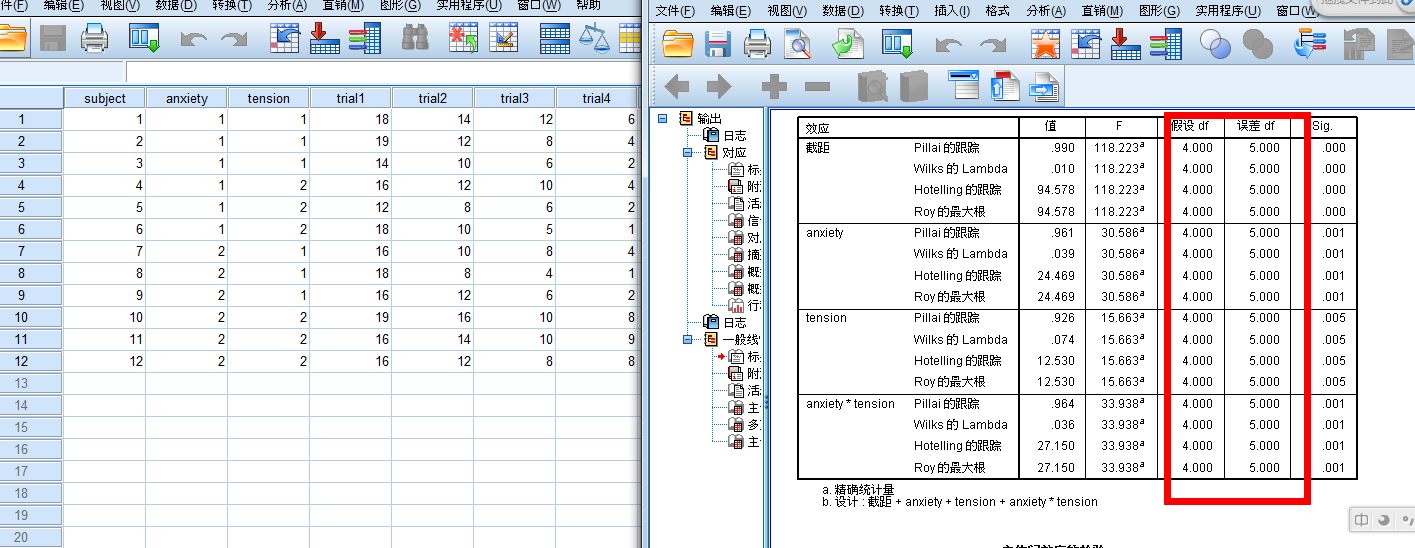
Task: Split file icon in Data Editor toolbar
Action: (x=554, y=40)
